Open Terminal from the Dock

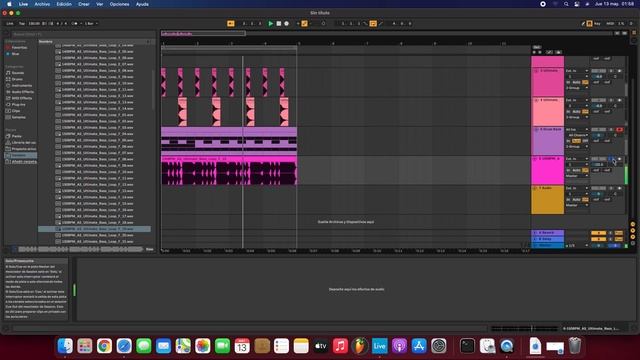click(x=467, y=346)
